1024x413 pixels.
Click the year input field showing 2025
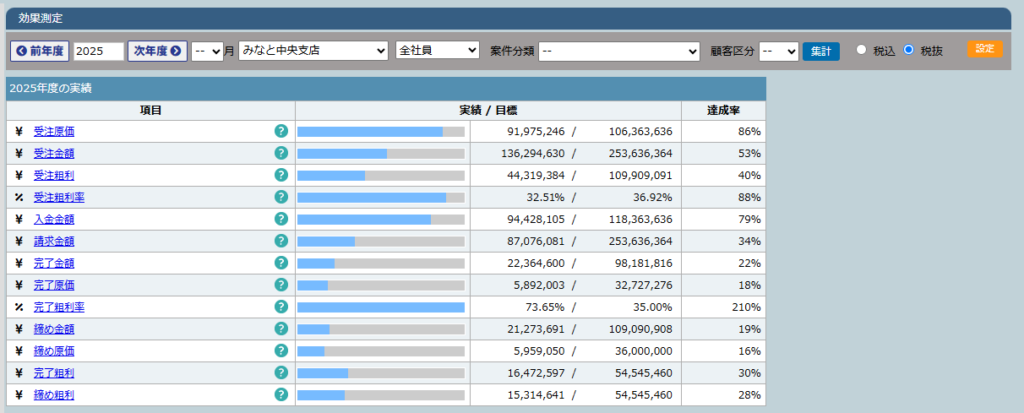[x=98, y=51]
